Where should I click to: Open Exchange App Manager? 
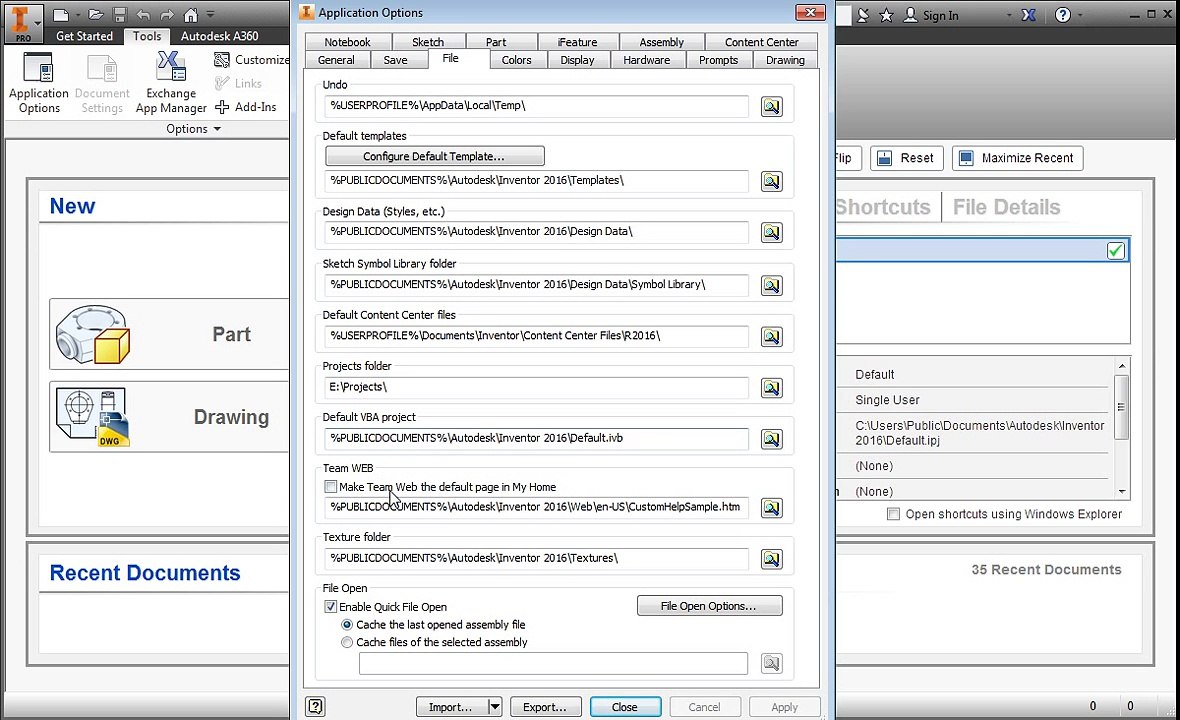click(171, 83)
